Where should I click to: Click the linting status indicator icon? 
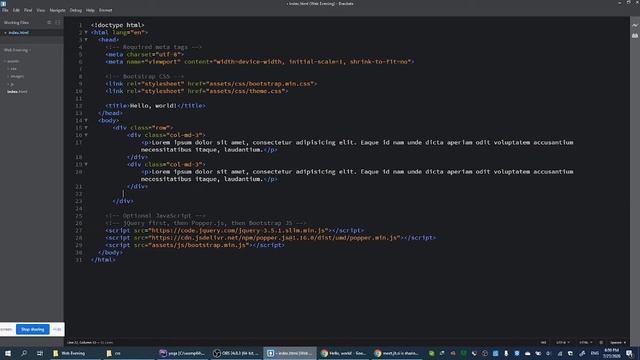pos(601,342)
